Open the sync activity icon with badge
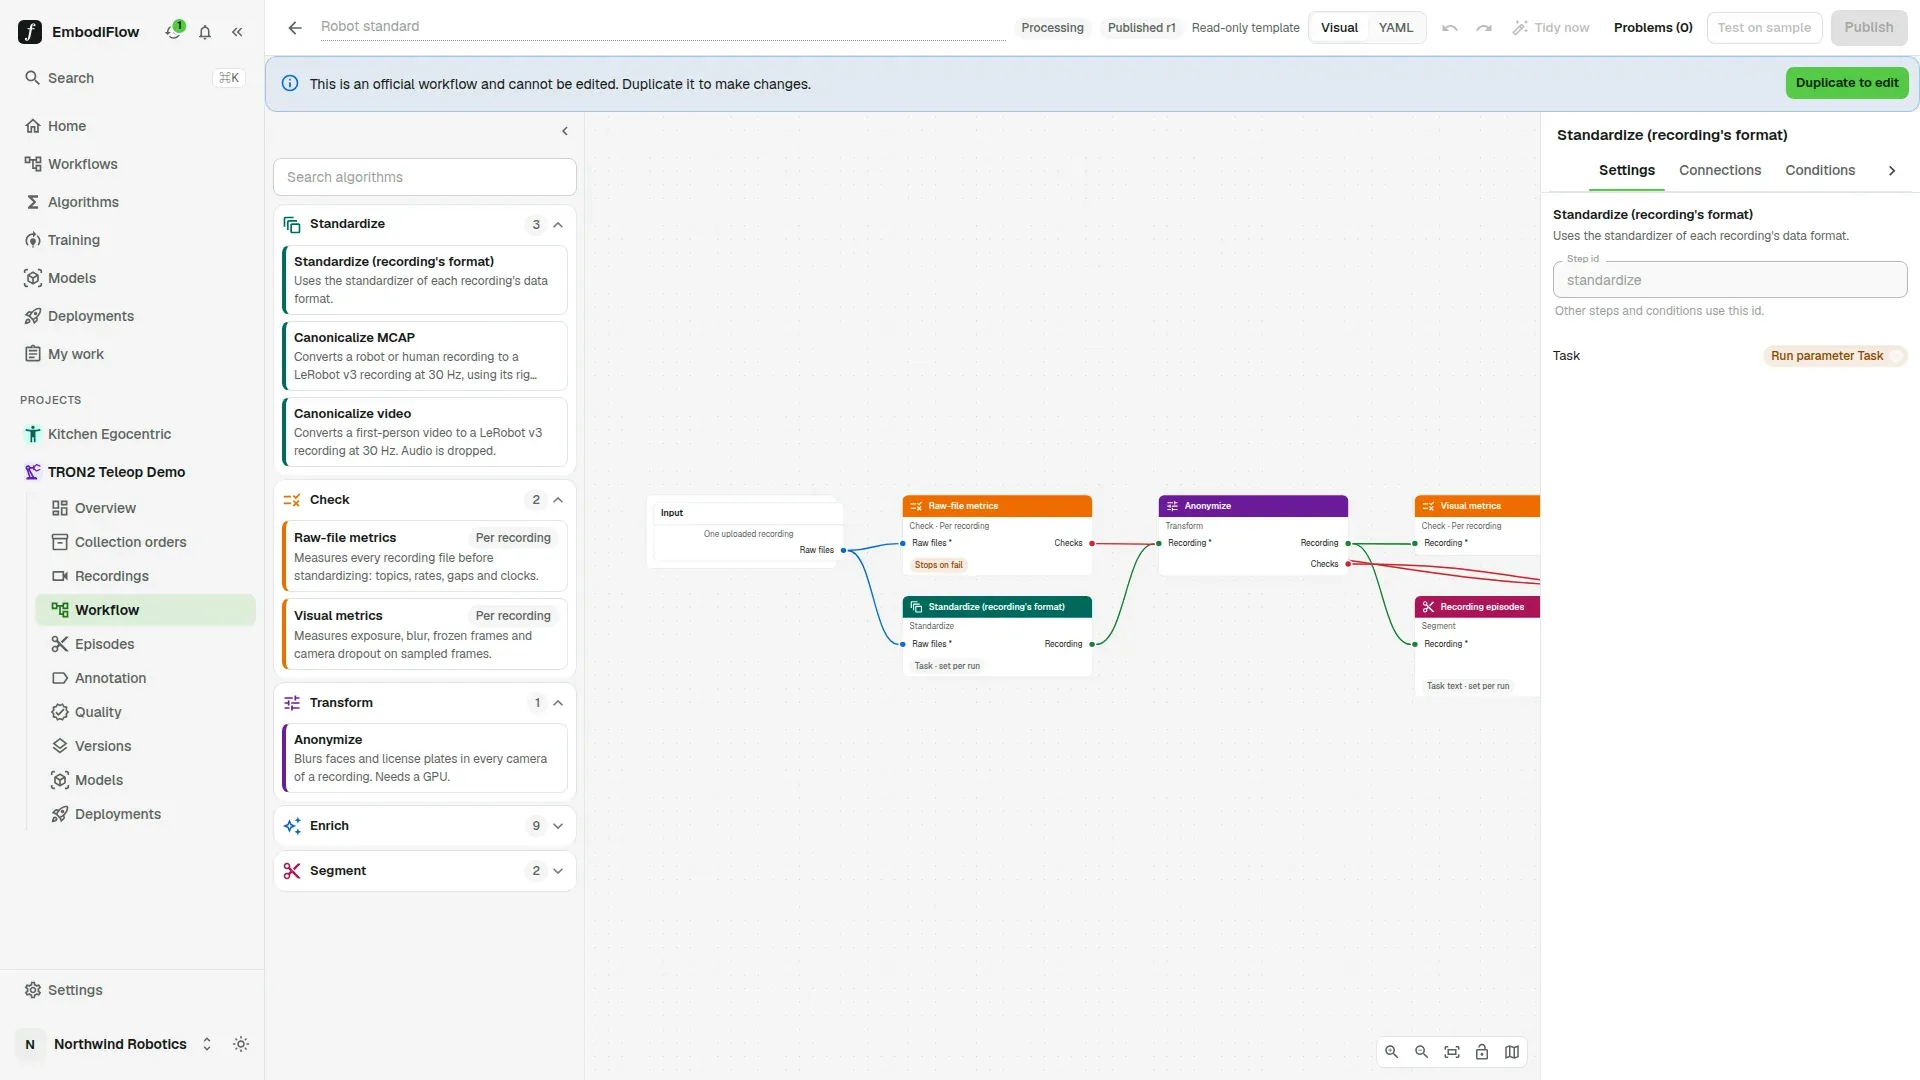This screenshot has width=1920, height=1080. click(x=174, y=31)
